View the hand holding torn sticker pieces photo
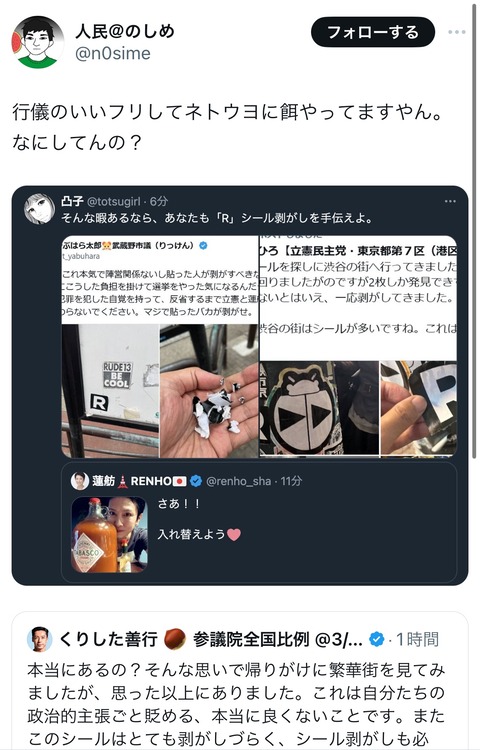This screenshot has width=480, height=750. [x=209, y=391]
